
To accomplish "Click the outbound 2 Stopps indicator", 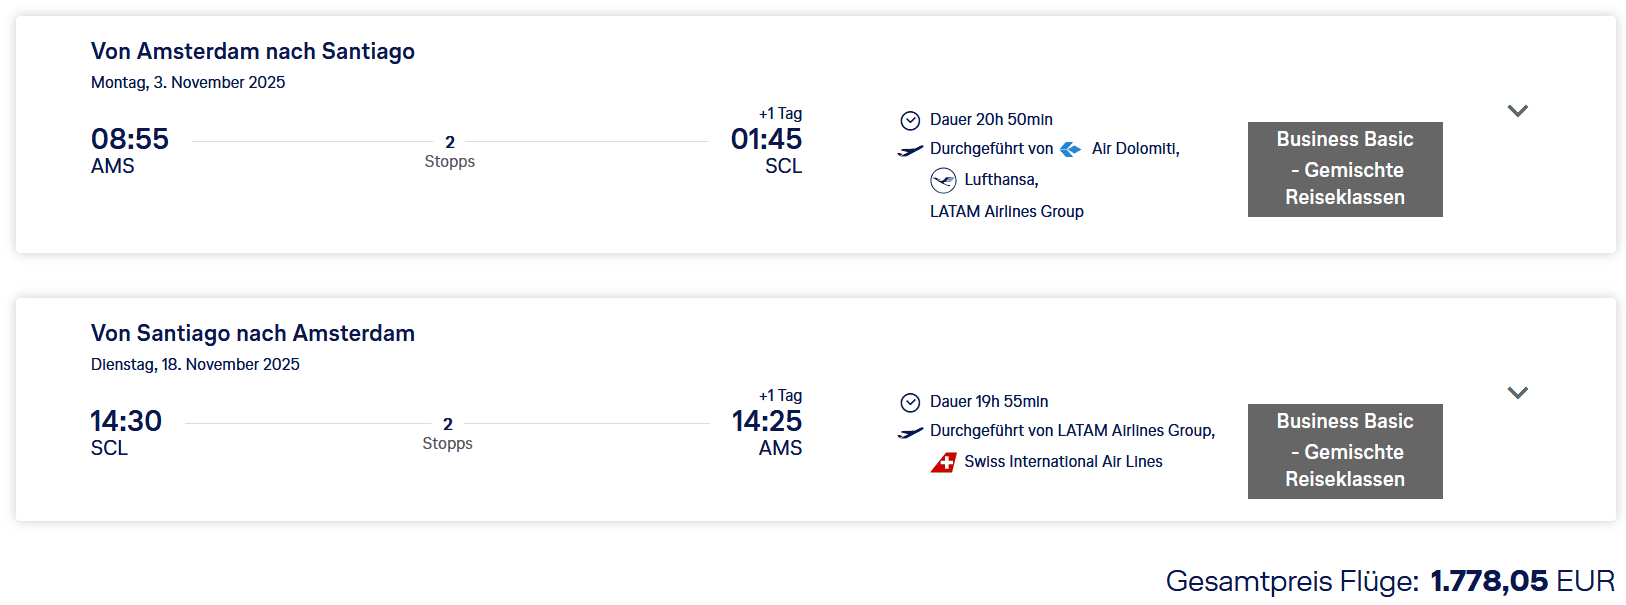I will pyautogui.click(x=449, y=152).
